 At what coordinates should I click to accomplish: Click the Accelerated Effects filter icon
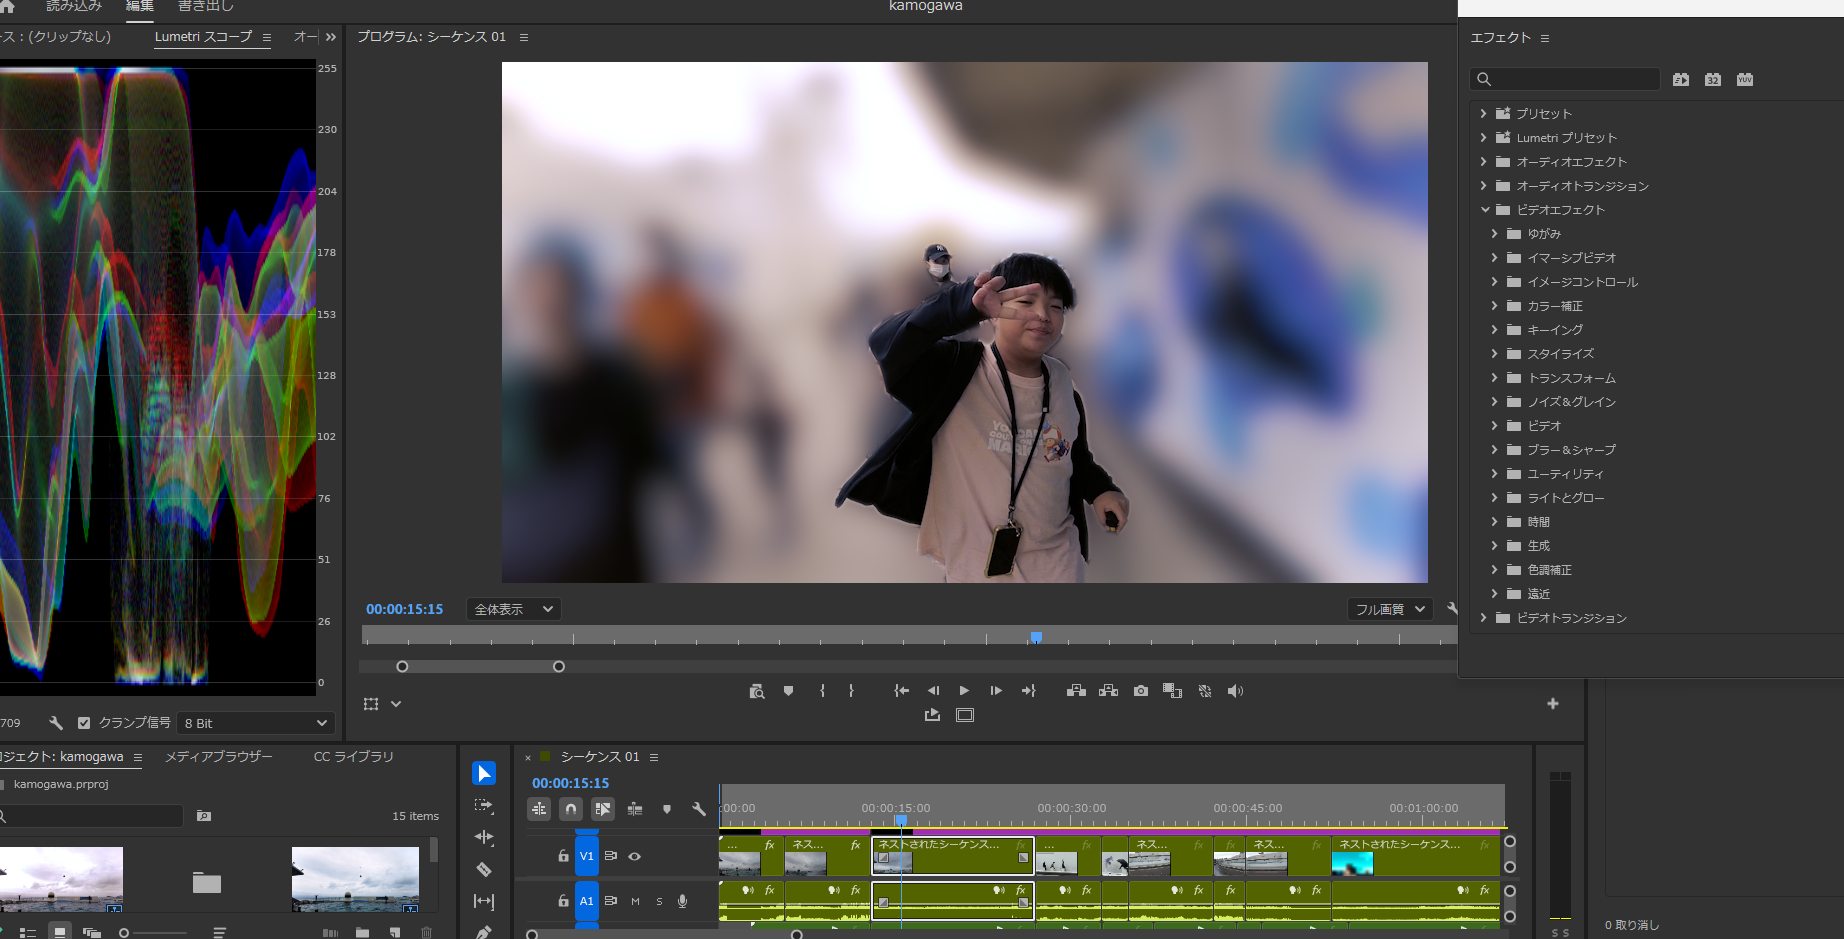[1681, 79]
